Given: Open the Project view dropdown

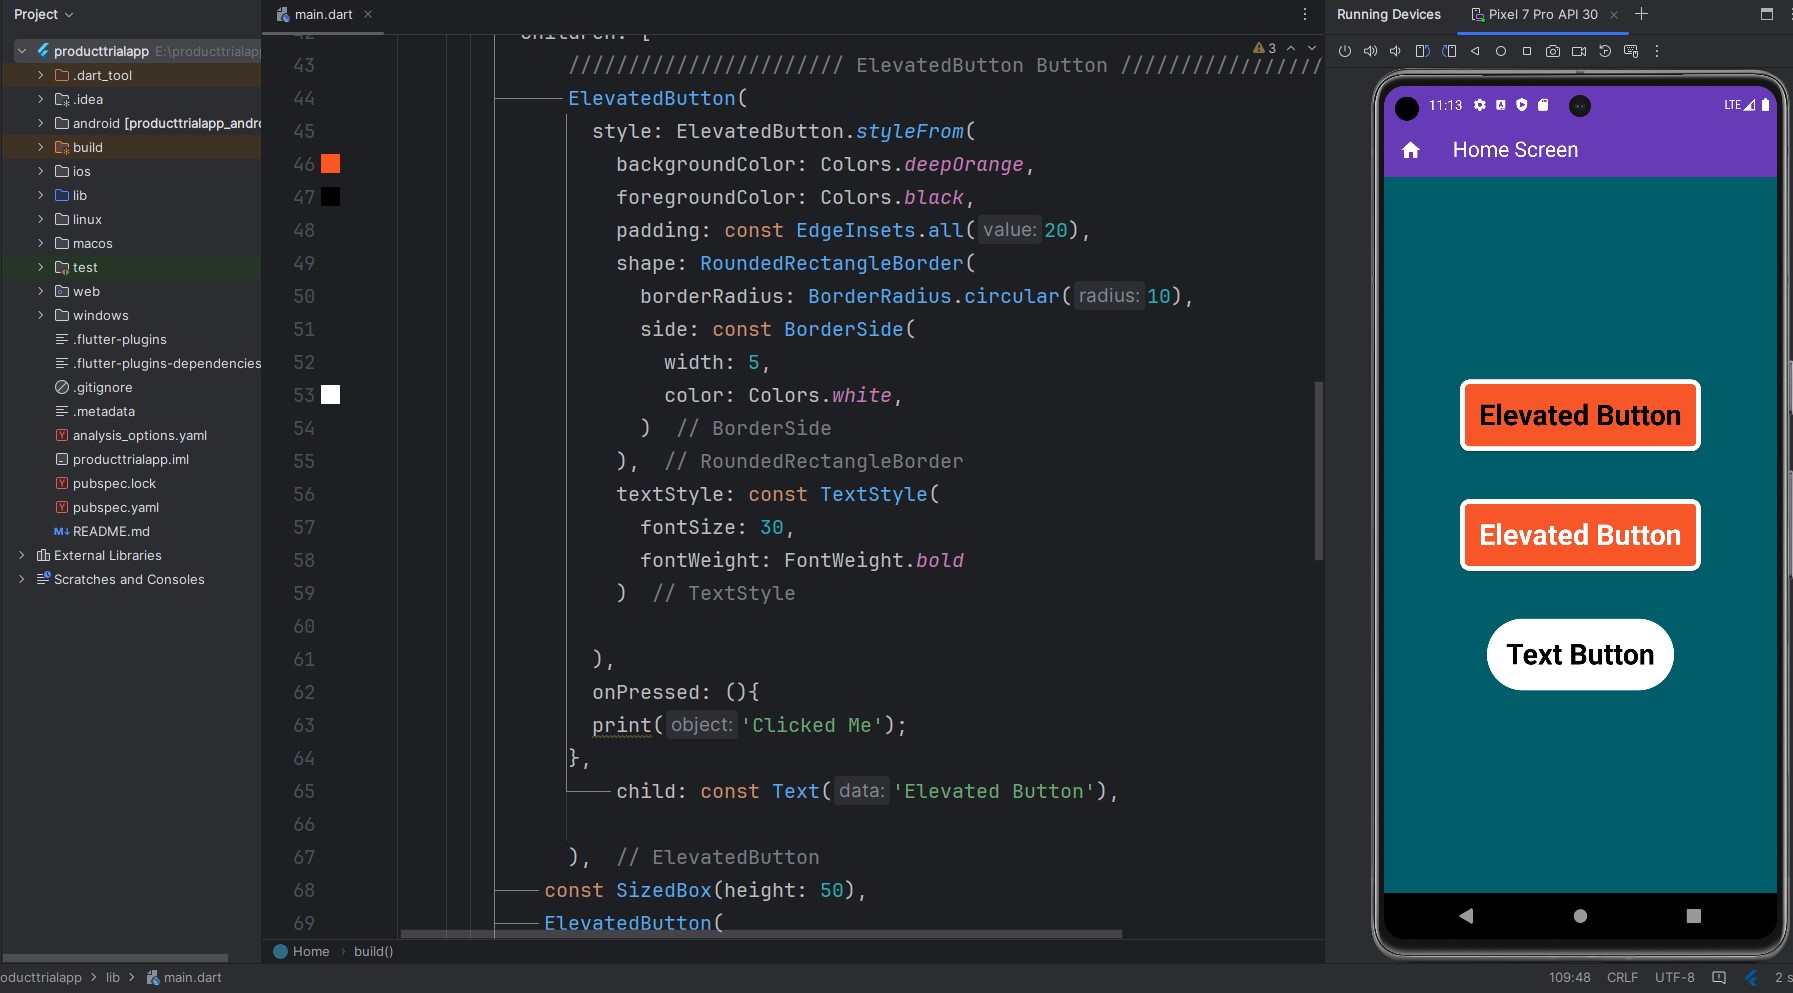Looking at the screenshot, I should 44,14.
